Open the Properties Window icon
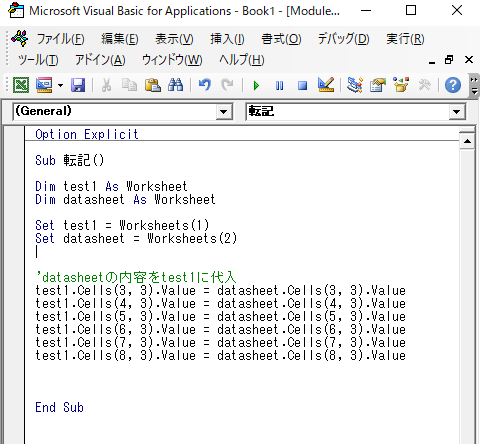 (378, 85)
